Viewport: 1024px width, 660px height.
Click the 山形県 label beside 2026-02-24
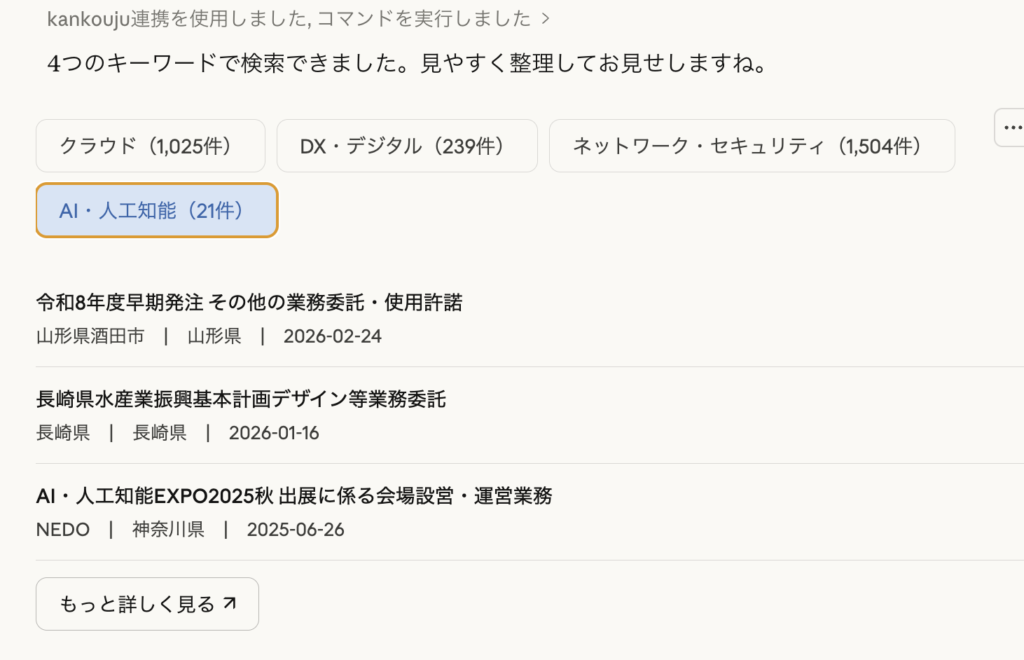click(214, 336)
